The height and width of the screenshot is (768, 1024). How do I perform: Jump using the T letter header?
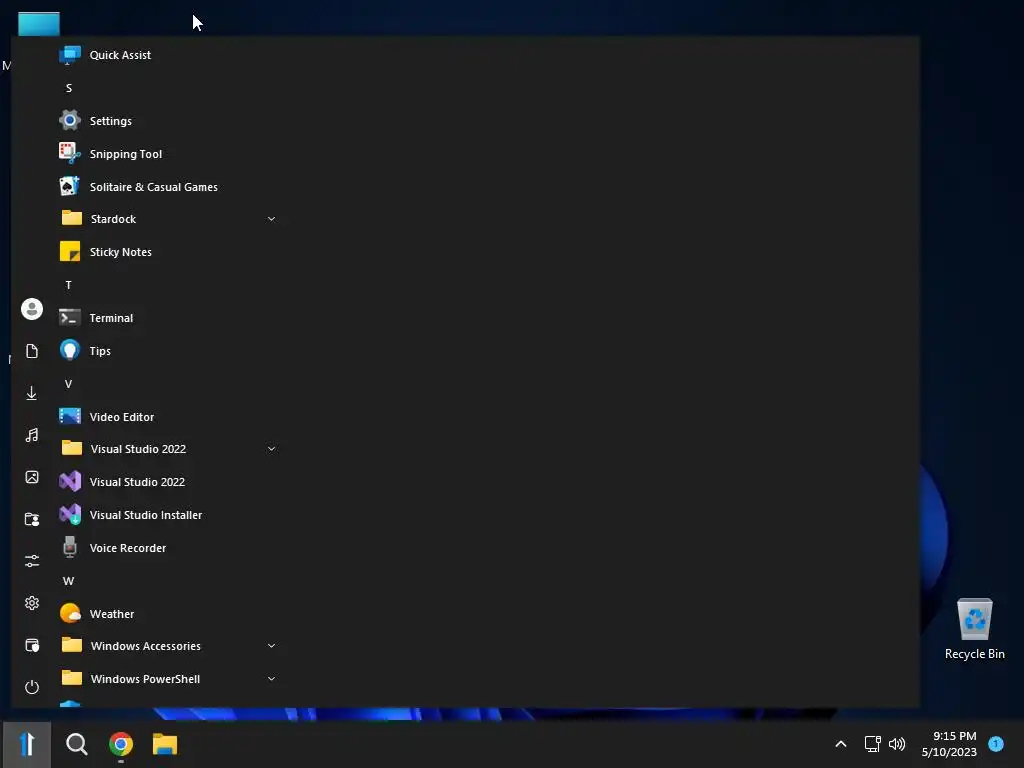(x=69, y=285)
